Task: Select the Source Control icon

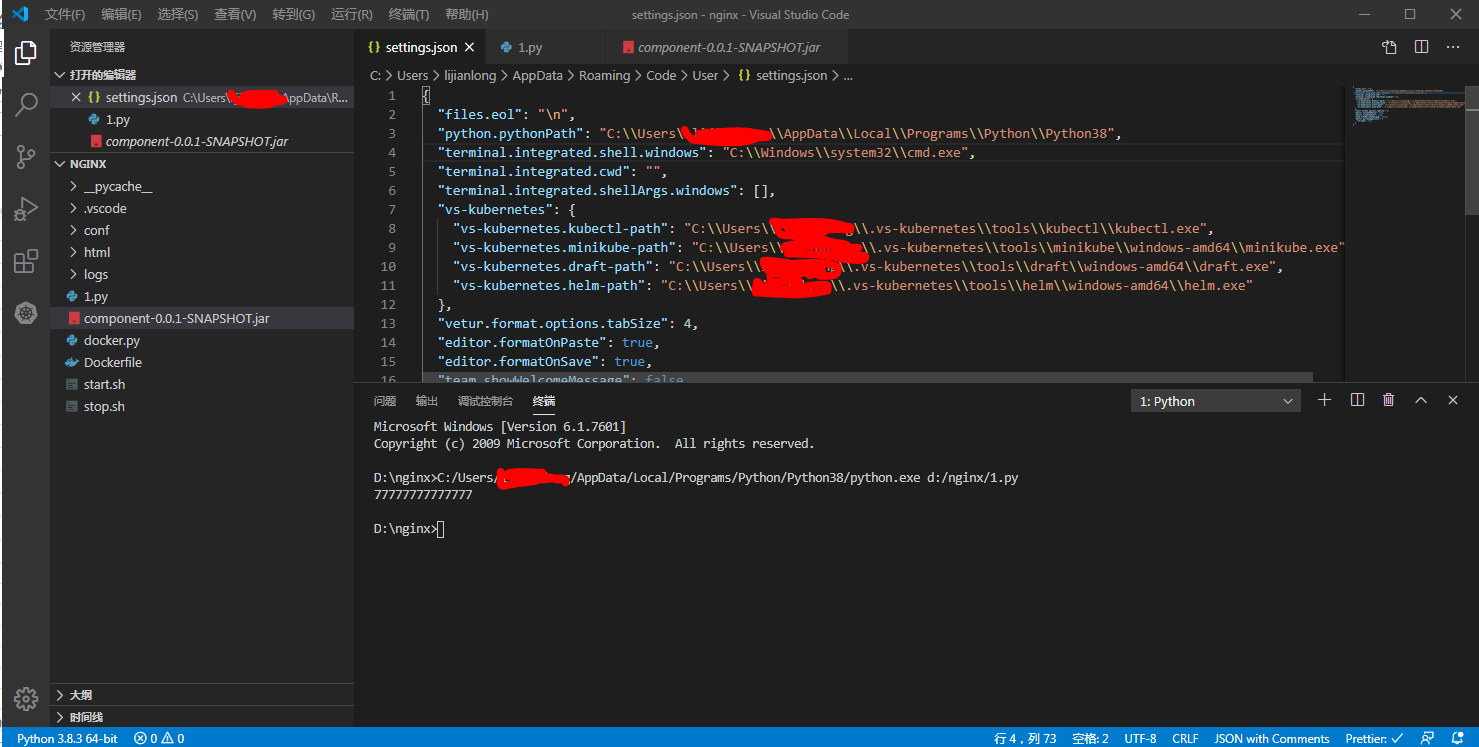Action: [x=26, y=157]
